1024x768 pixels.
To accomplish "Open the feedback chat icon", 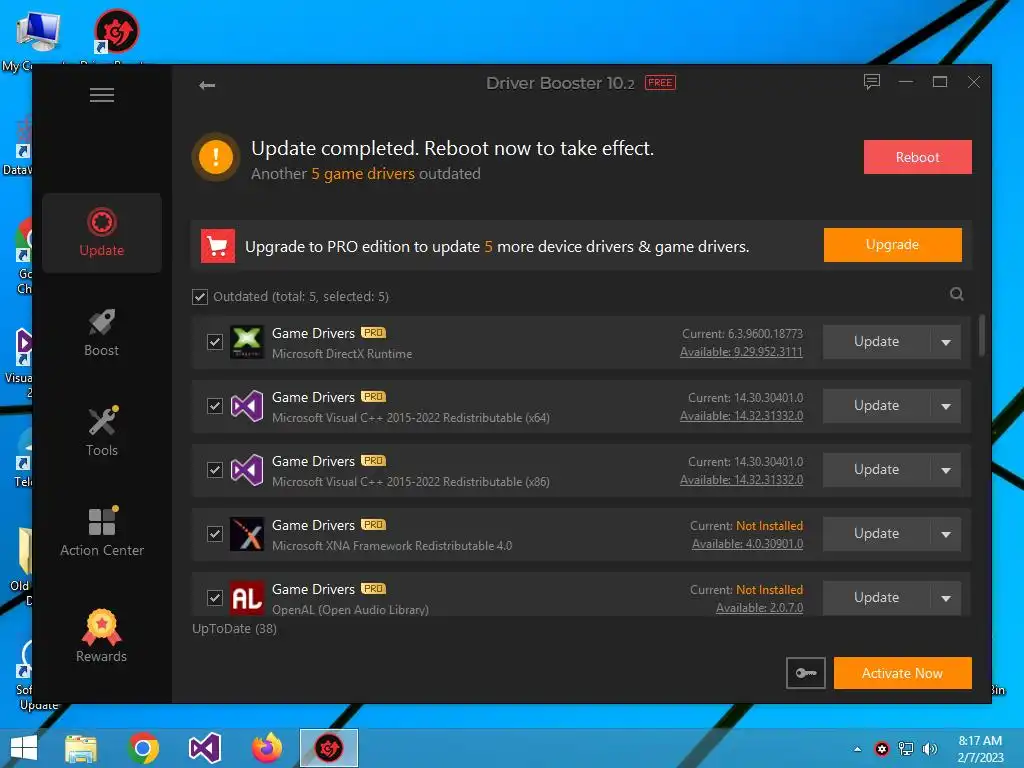I will pyautogui.click(x=872, y=82).
